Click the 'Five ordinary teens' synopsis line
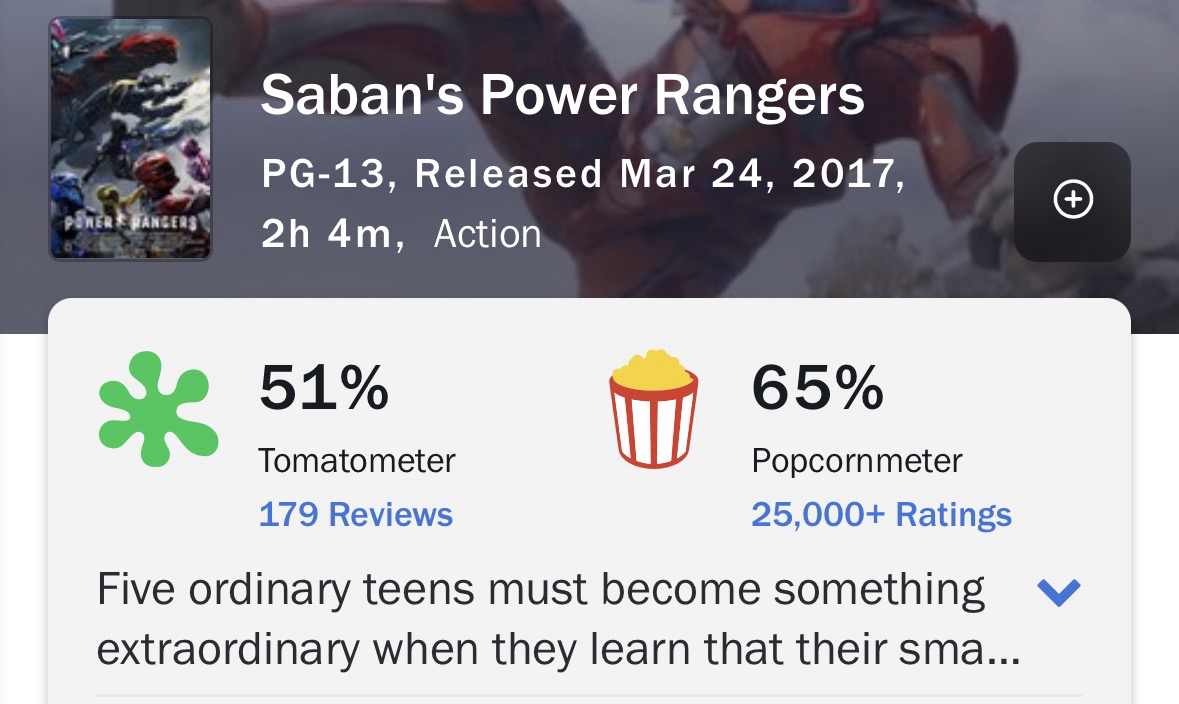This screenshot has height=704, width=1179. 540,589
